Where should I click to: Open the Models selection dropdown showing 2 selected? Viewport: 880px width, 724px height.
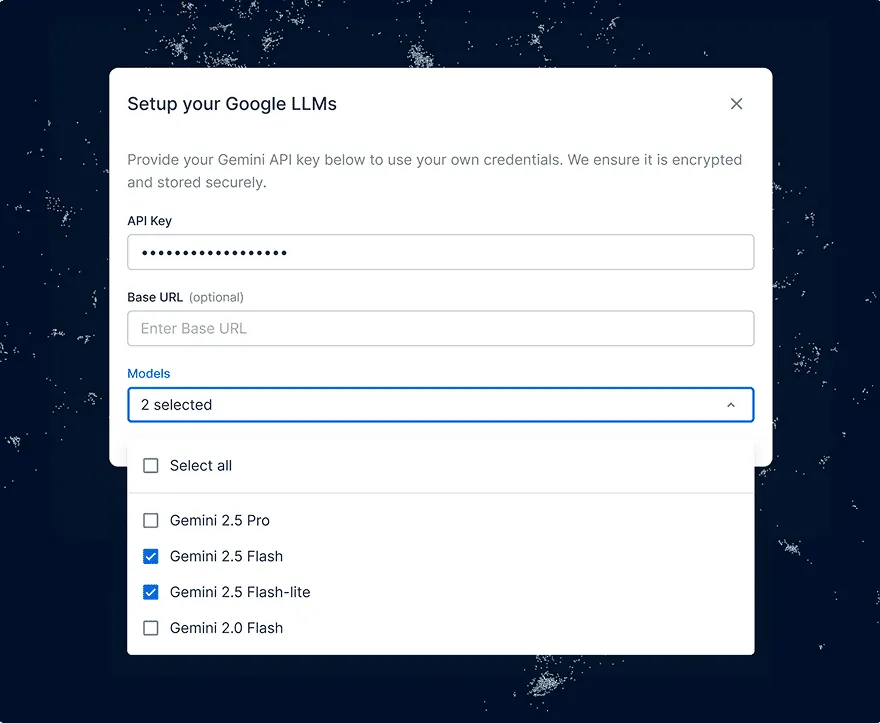click(x=440, y=404)
